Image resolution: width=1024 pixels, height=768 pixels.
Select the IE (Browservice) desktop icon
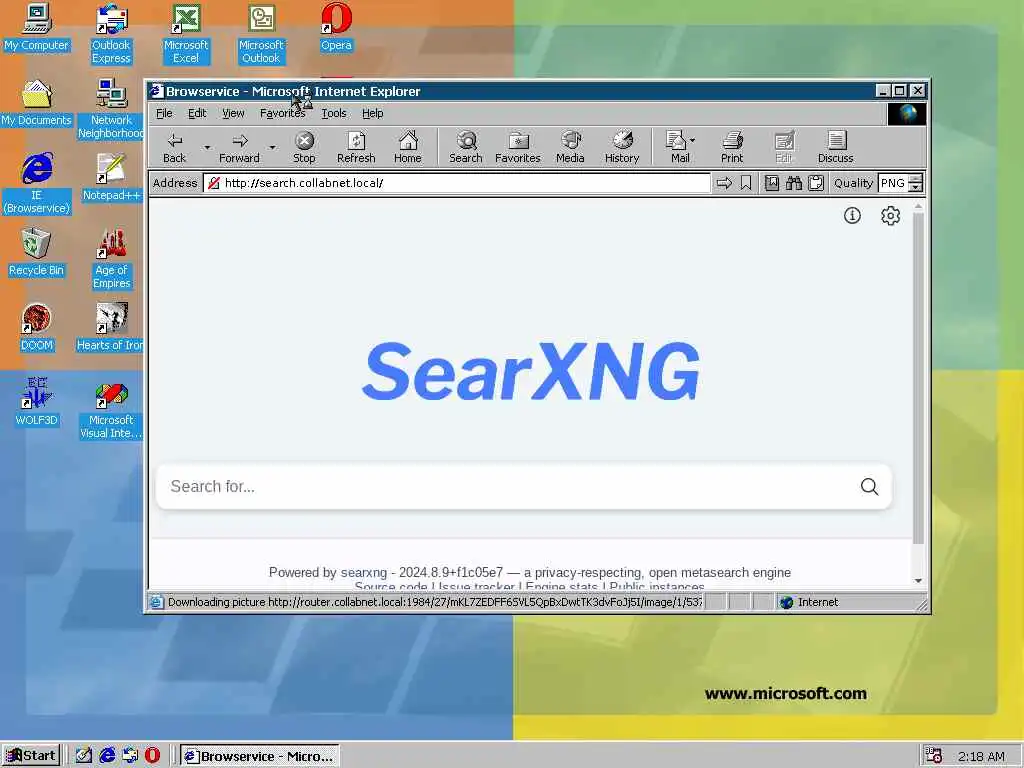pos(37,184)
